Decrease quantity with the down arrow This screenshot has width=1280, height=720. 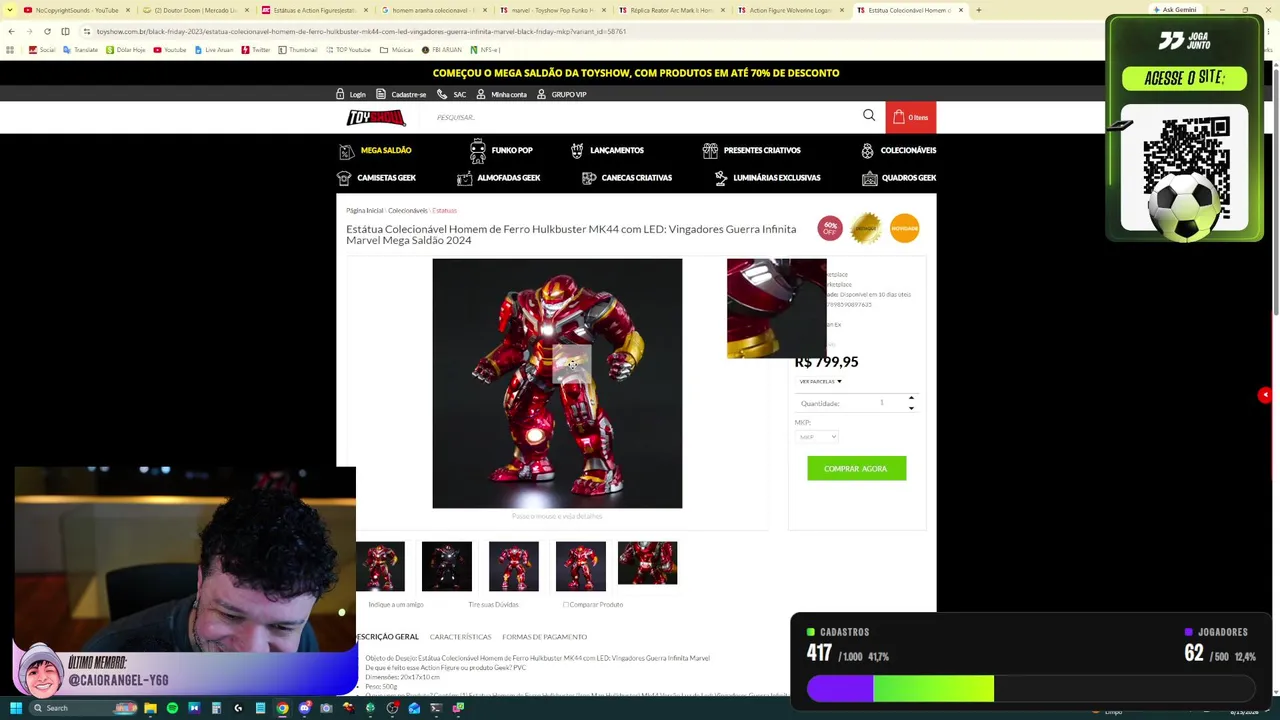911,408
